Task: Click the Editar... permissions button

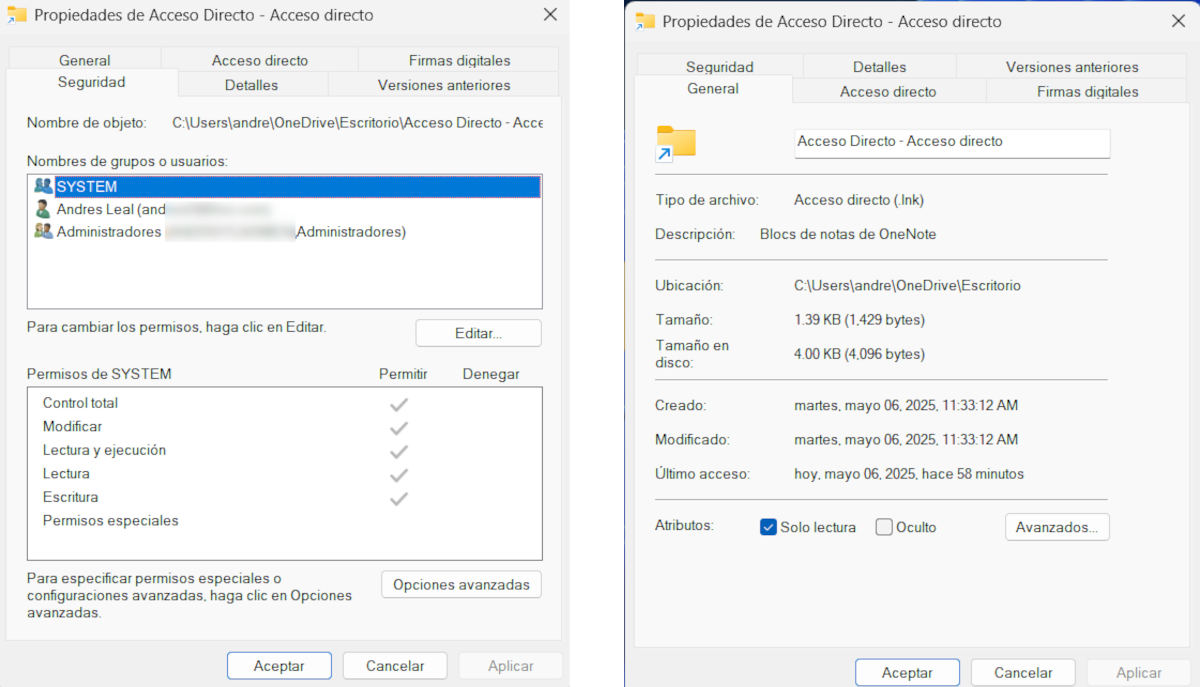Action: (478, 333)
